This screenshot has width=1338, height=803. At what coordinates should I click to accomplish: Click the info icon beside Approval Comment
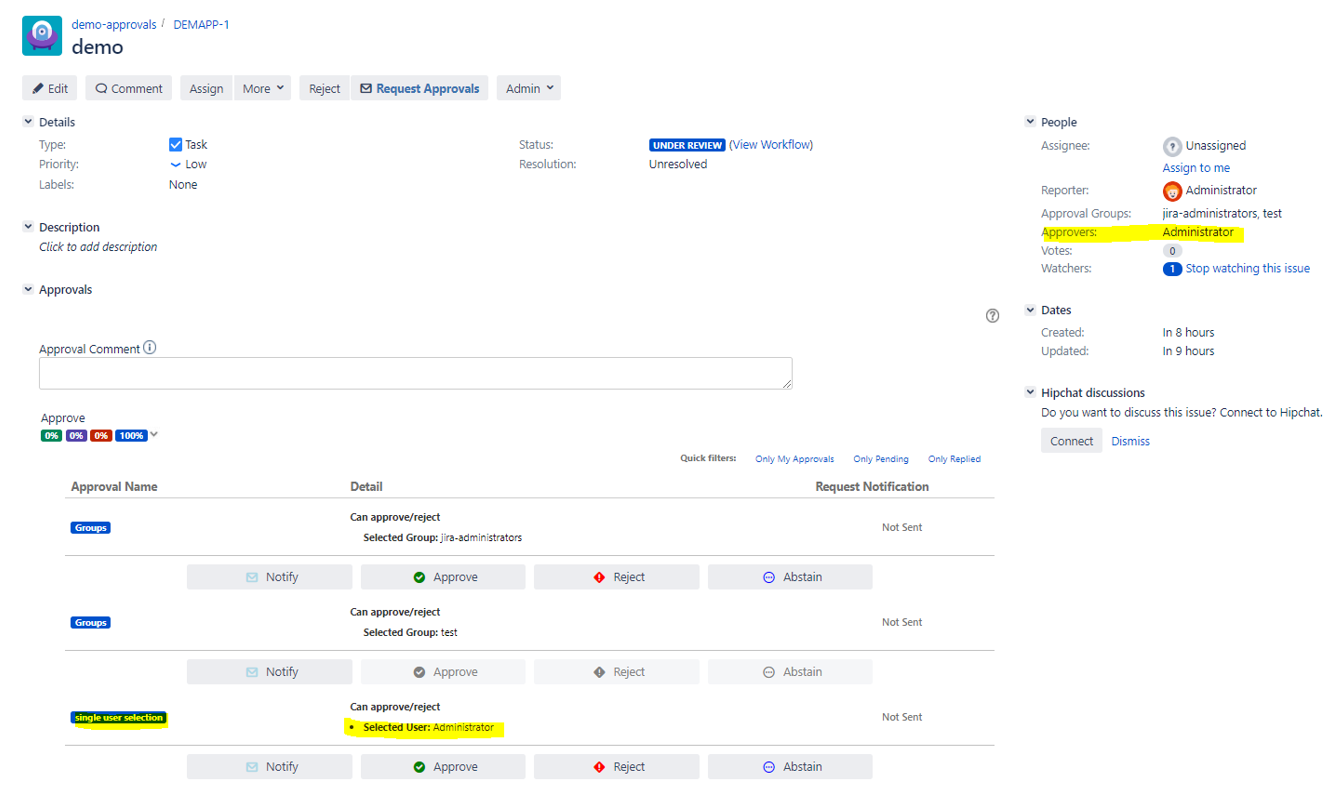[x=150, y=348]
